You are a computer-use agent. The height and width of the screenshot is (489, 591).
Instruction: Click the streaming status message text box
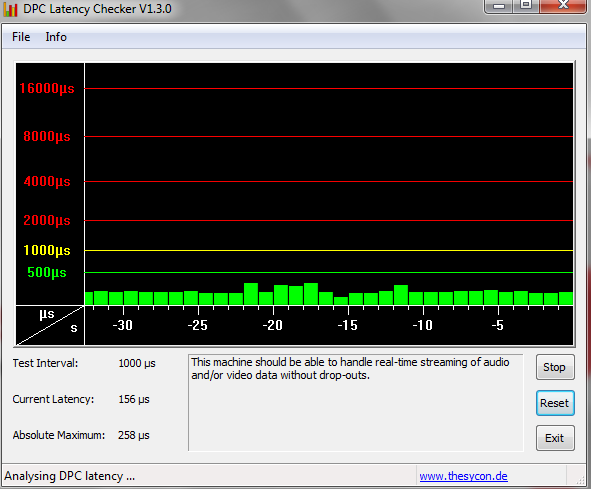click(x=355, y=402)
